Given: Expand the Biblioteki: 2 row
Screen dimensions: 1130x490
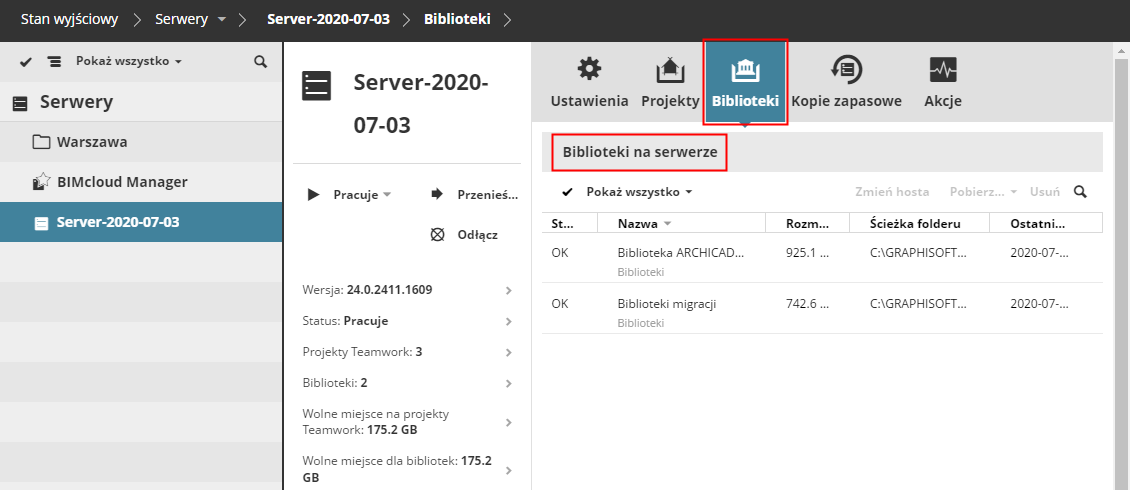Looking at the screenshot, I should (x=409, y=383).
